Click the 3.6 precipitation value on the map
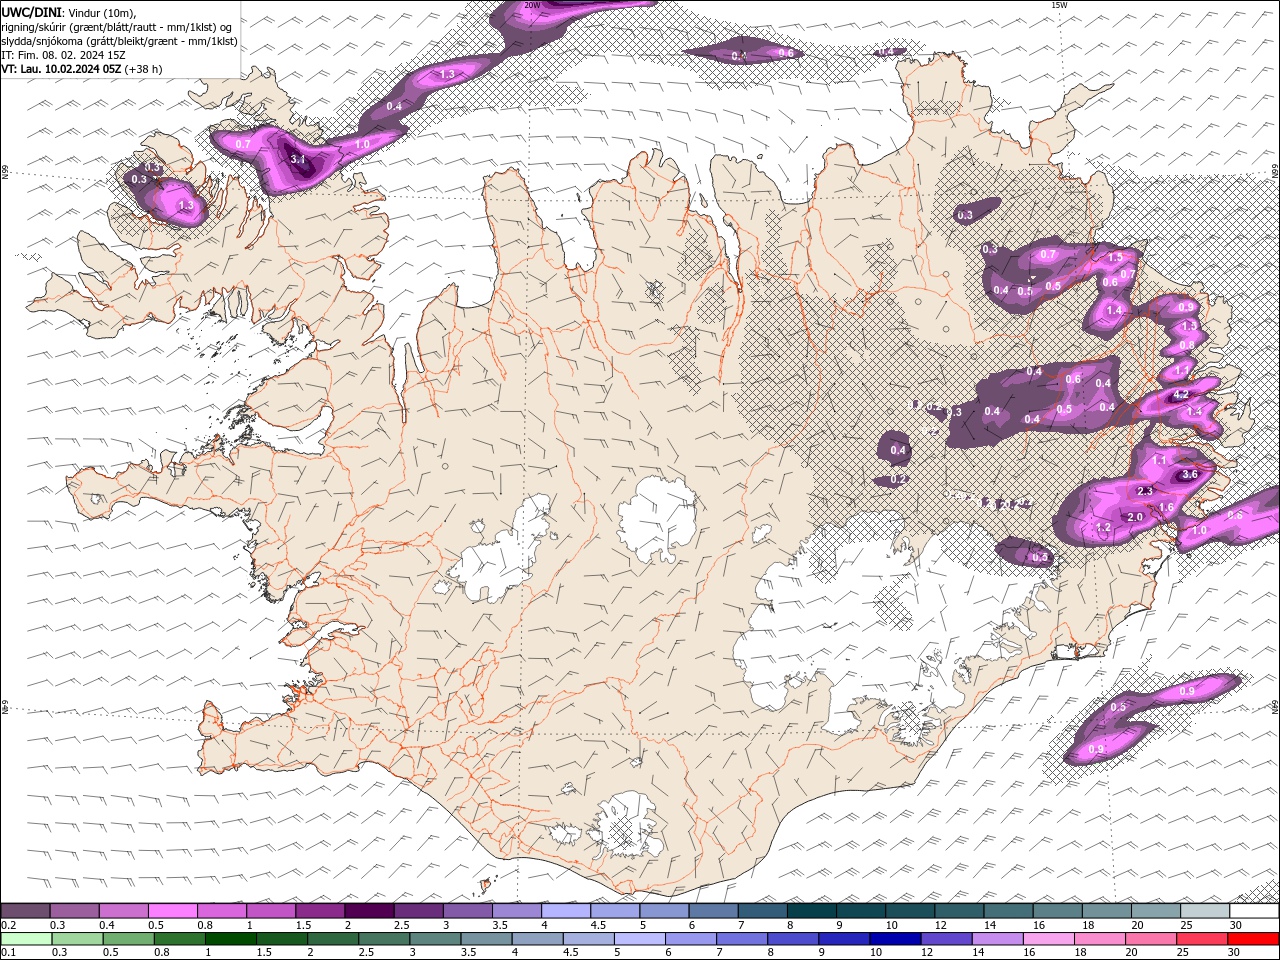The height and width of the screenshot is (960, 1280). click(1190, 474)
